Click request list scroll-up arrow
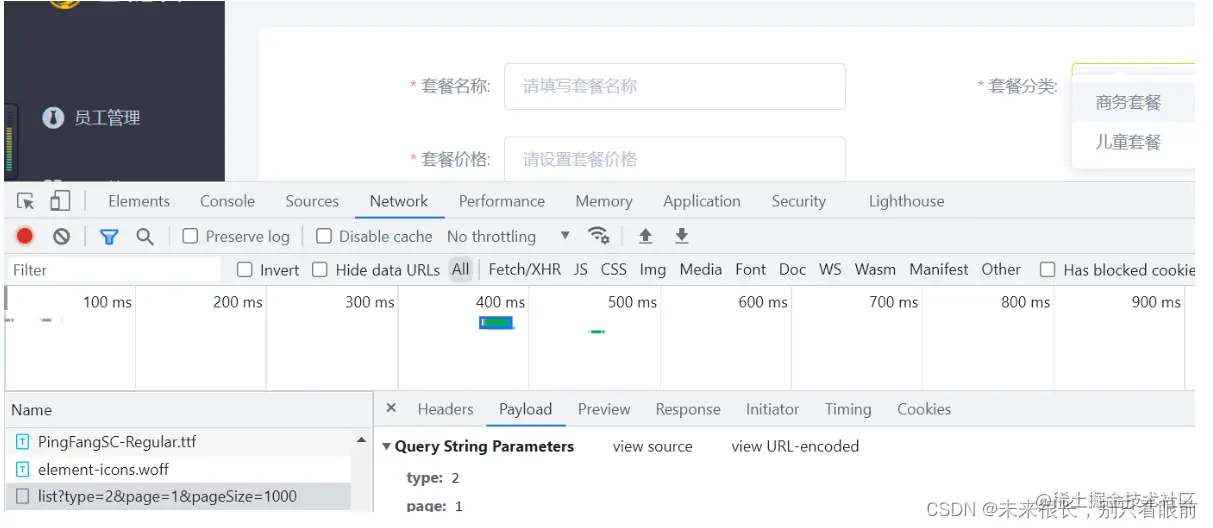The height and width of the screenshot is (528, 1213). coord(361,441)
